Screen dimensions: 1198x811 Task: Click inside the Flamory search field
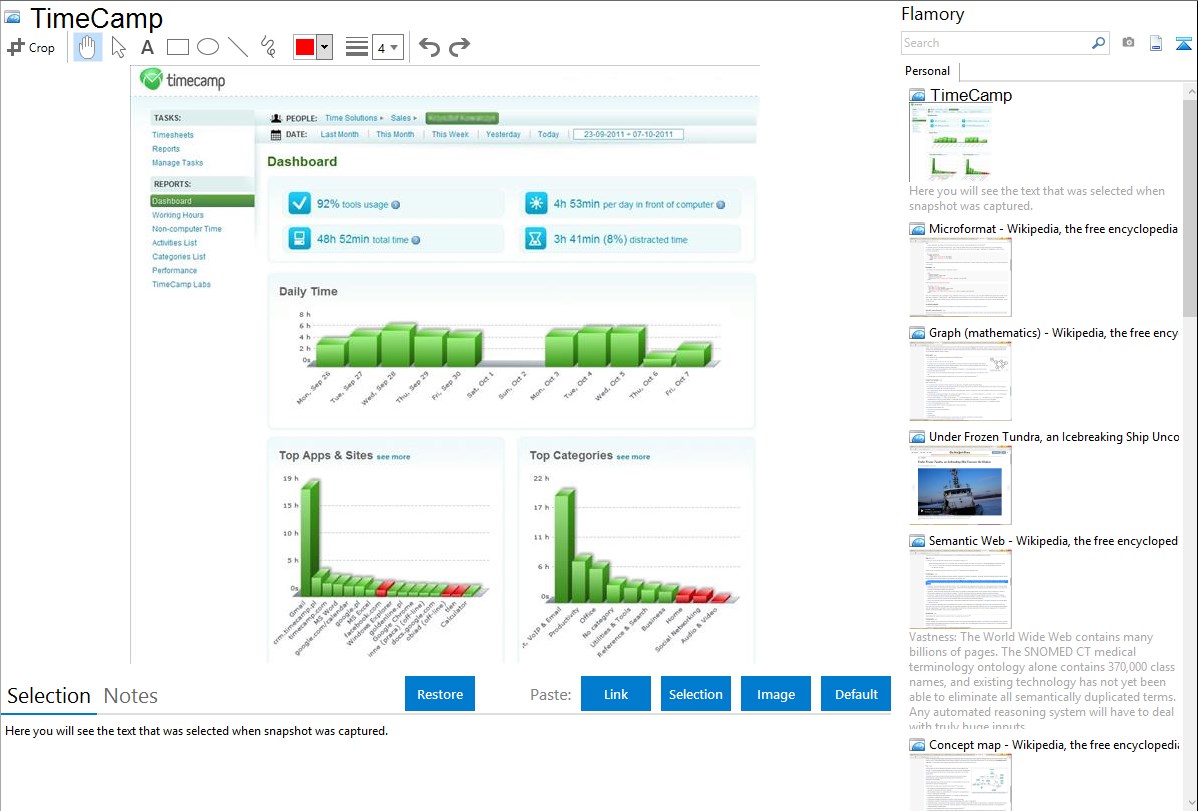point(995,43)
